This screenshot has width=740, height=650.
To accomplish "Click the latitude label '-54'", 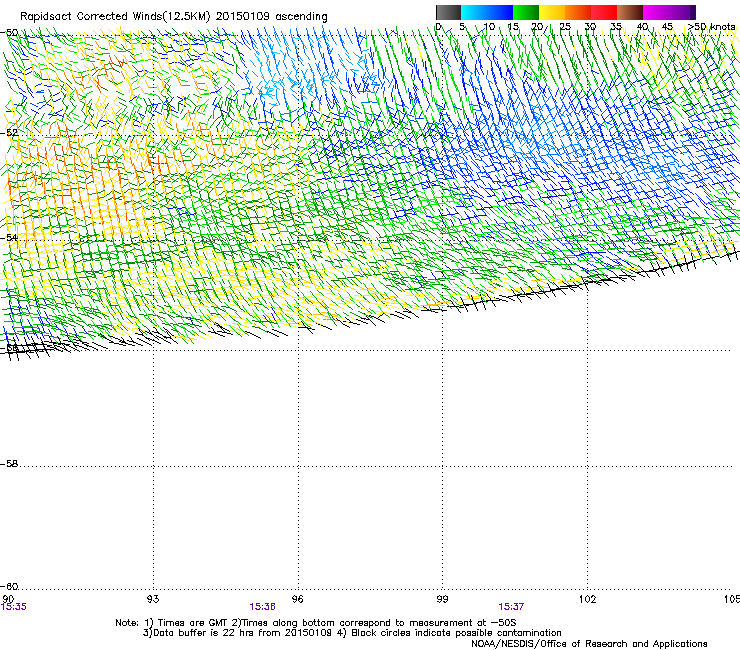I will [9, 237].
